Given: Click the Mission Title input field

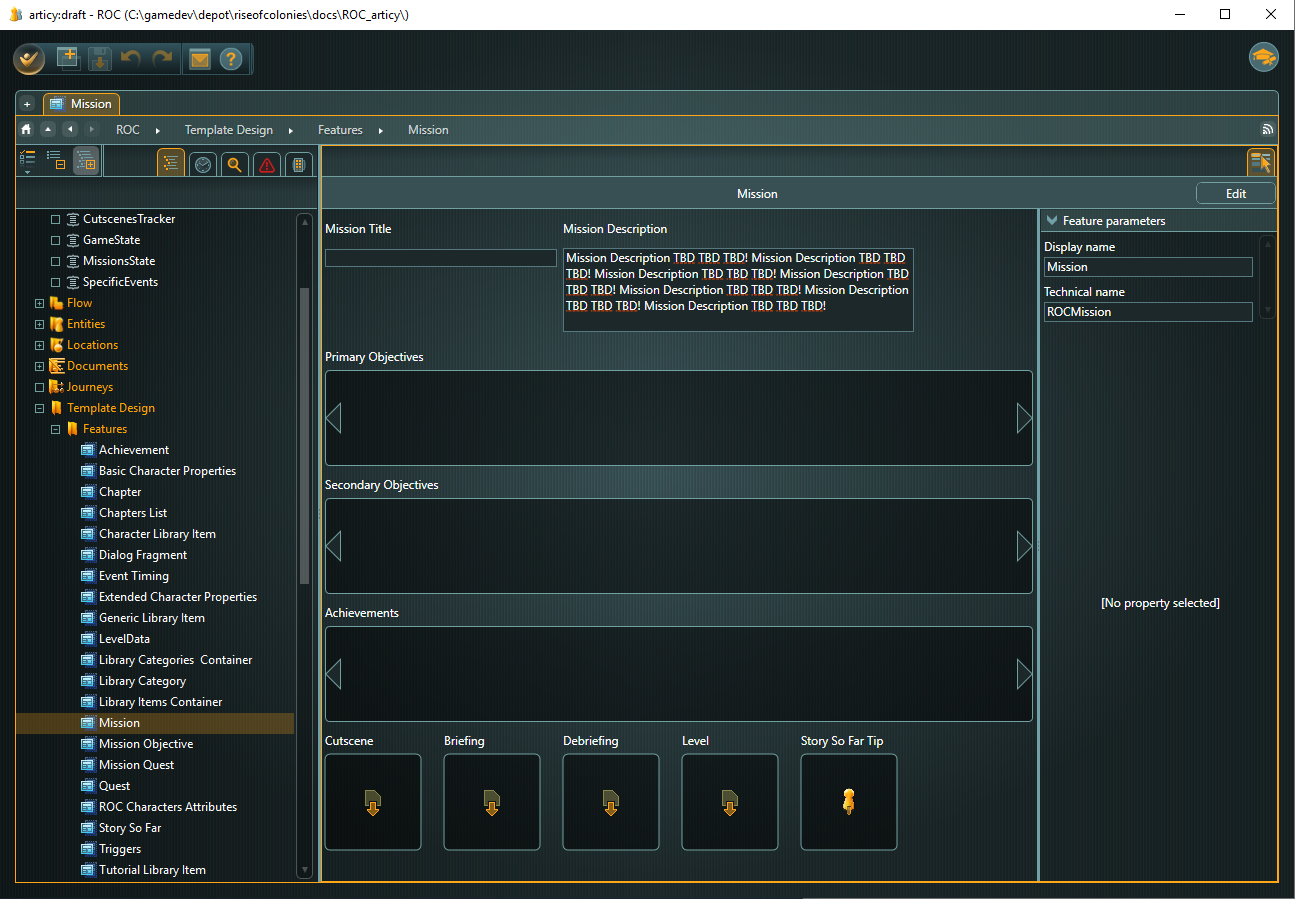Looking at the screenshot, I should tap(440, 258).
